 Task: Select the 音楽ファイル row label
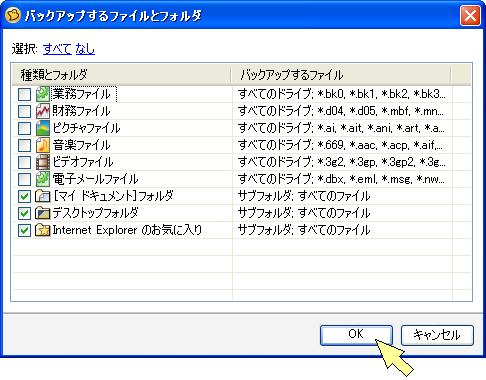pyautogui.click(x=81, y=145)
